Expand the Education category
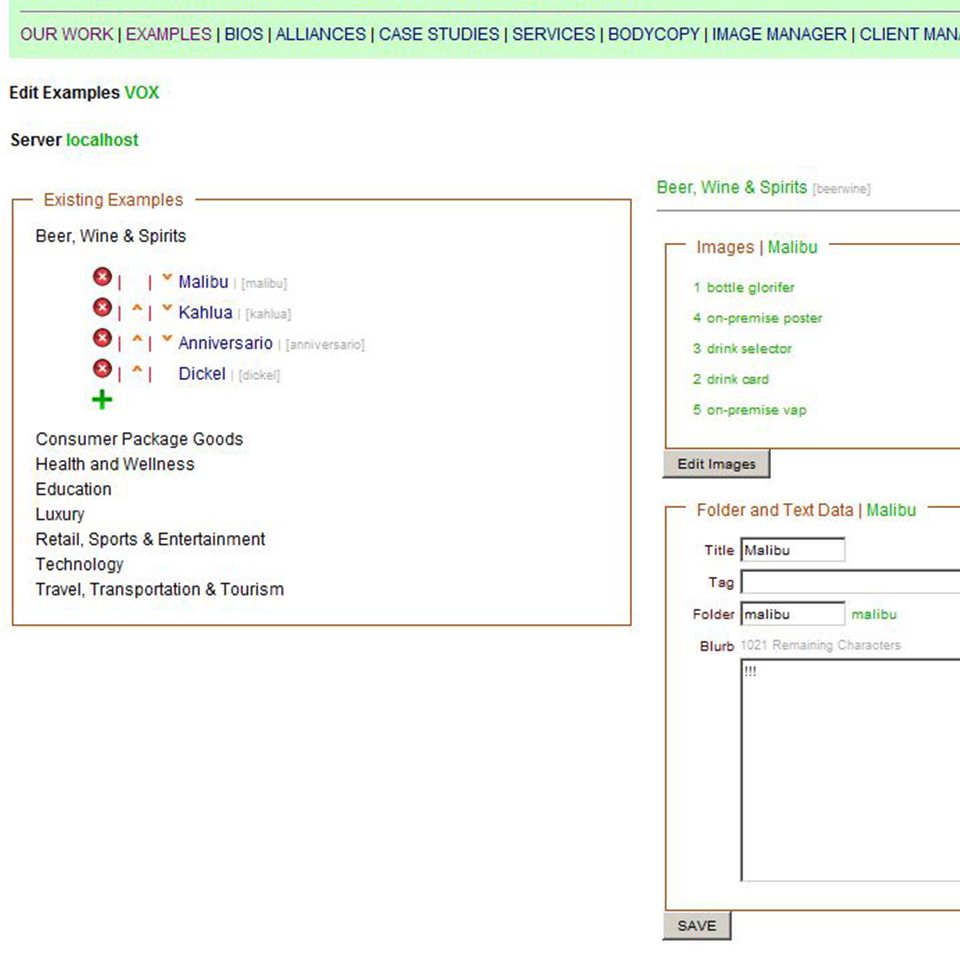960x960 pixels. point(73,489)
